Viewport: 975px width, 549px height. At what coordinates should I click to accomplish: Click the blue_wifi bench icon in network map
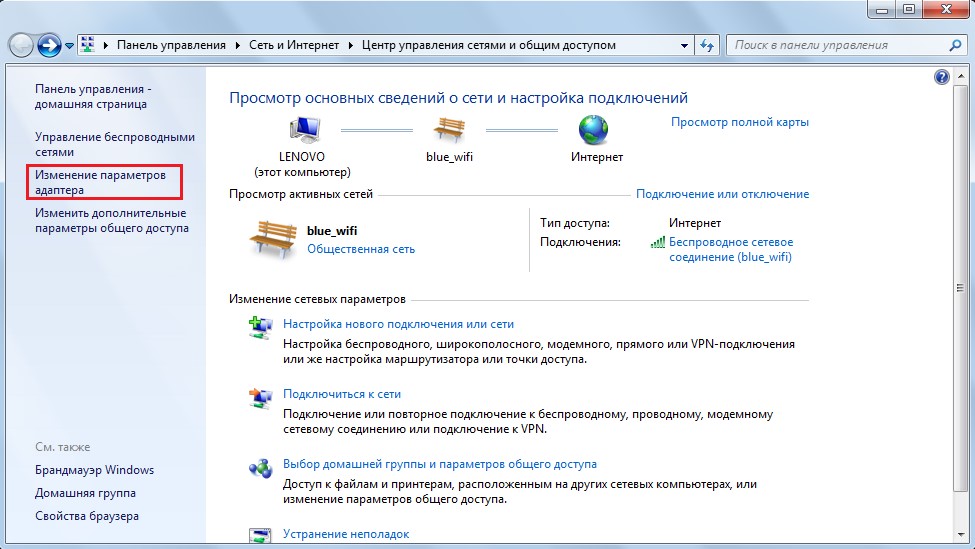pyautogui.click(x=448, y=130)
